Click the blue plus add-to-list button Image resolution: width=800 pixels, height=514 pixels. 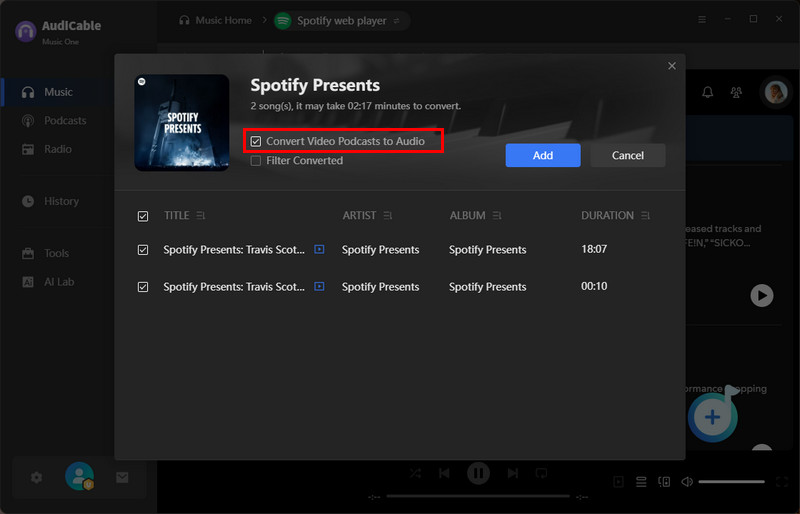pyautogui.click(x=712, y=417)
